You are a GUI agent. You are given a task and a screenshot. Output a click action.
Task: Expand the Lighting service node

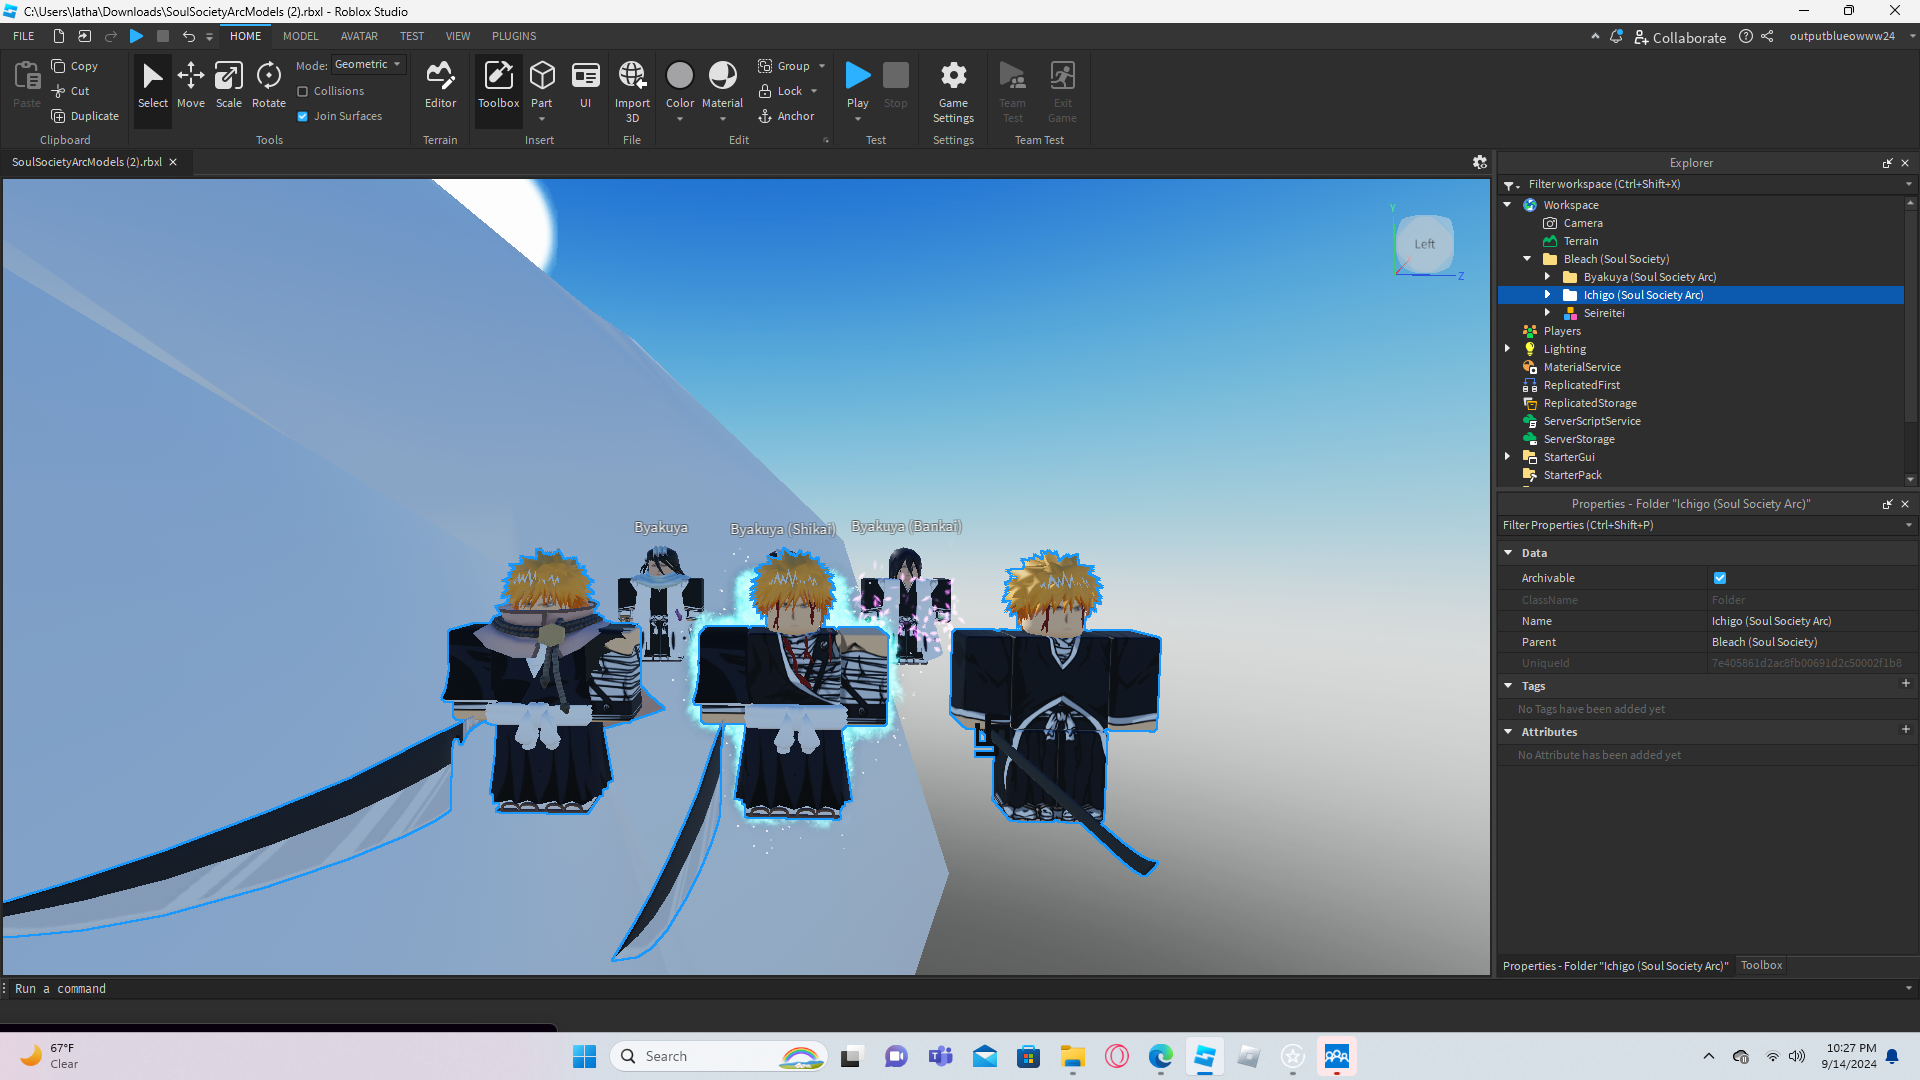click(x=1508, y=349)
